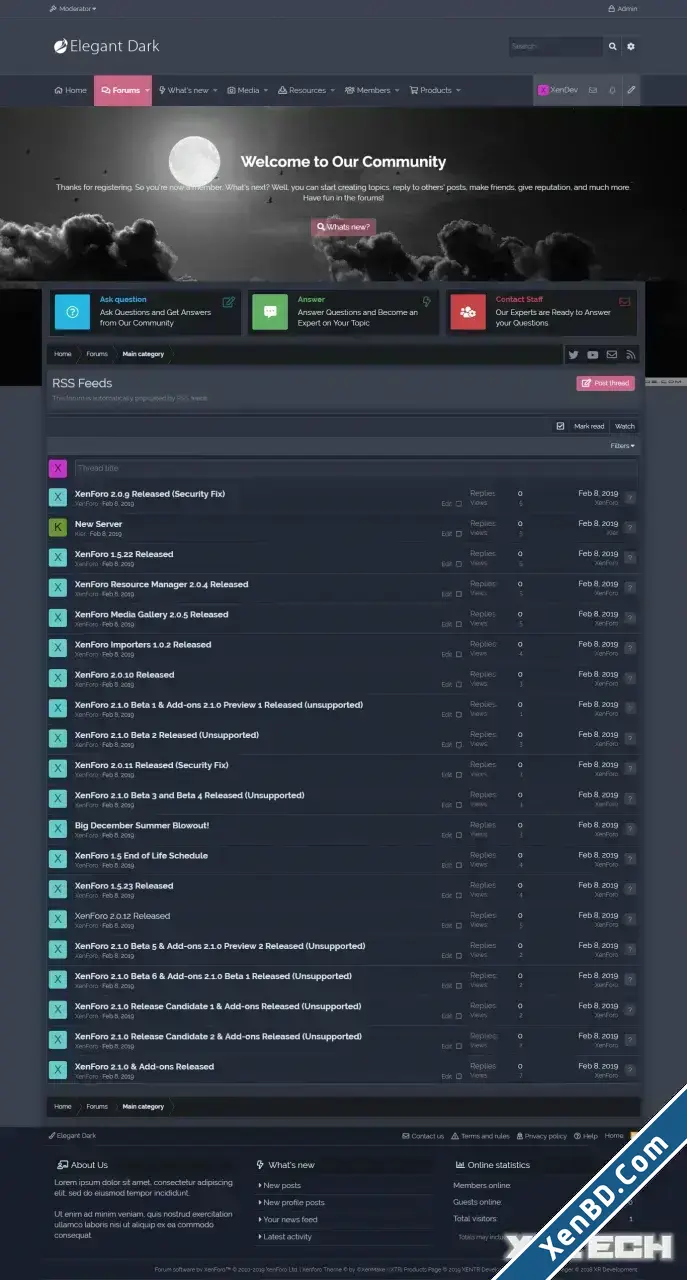The width and height of the screenshot is (687, 1280).
Task: Open XenForo 1.5 End of Life Schedule thread
Action: click(141, 856)
